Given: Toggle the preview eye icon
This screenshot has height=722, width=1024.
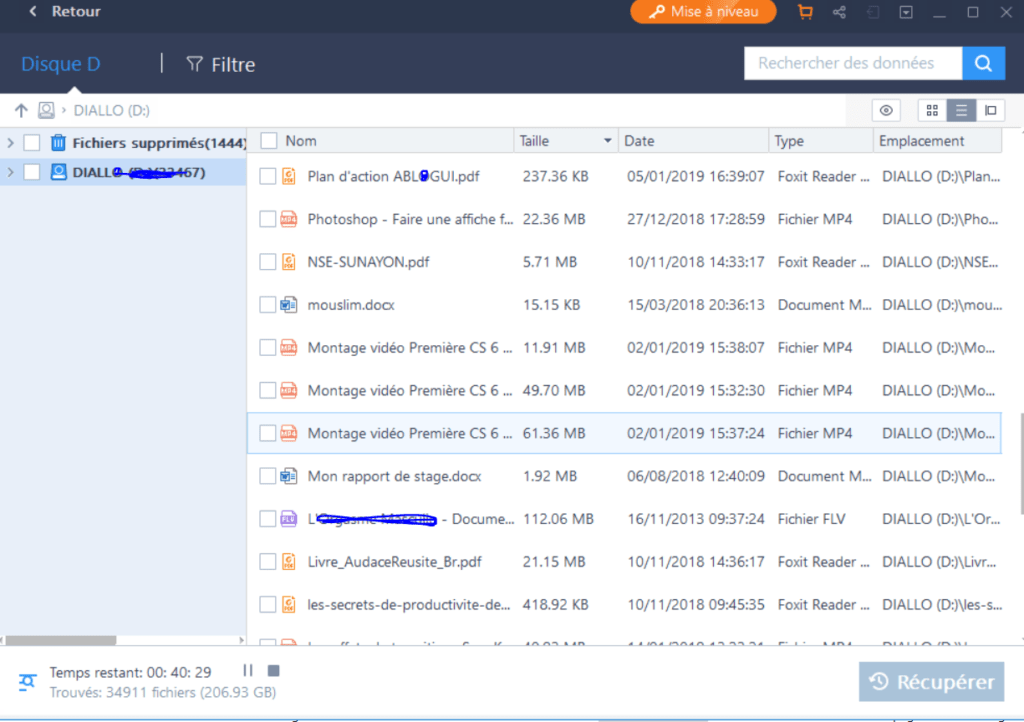Looking at the screenshot, I should pyautogui.click(x=886, y=110).
